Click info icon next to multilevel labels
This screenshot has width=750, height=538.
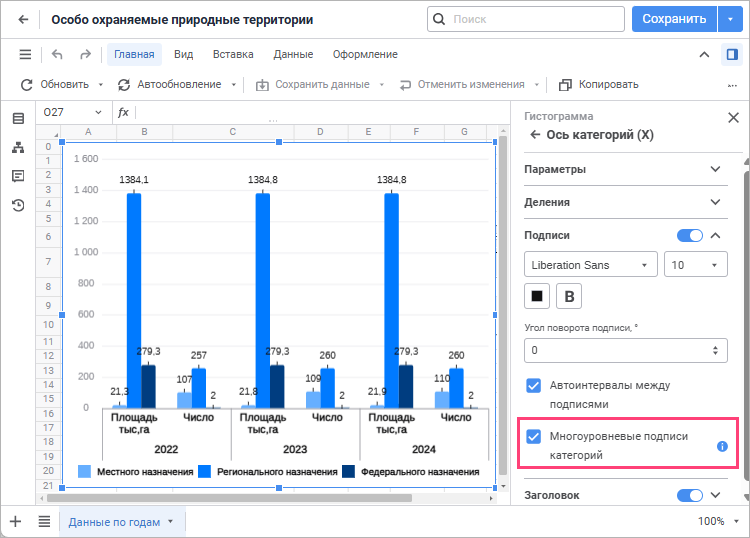[722, 446]
